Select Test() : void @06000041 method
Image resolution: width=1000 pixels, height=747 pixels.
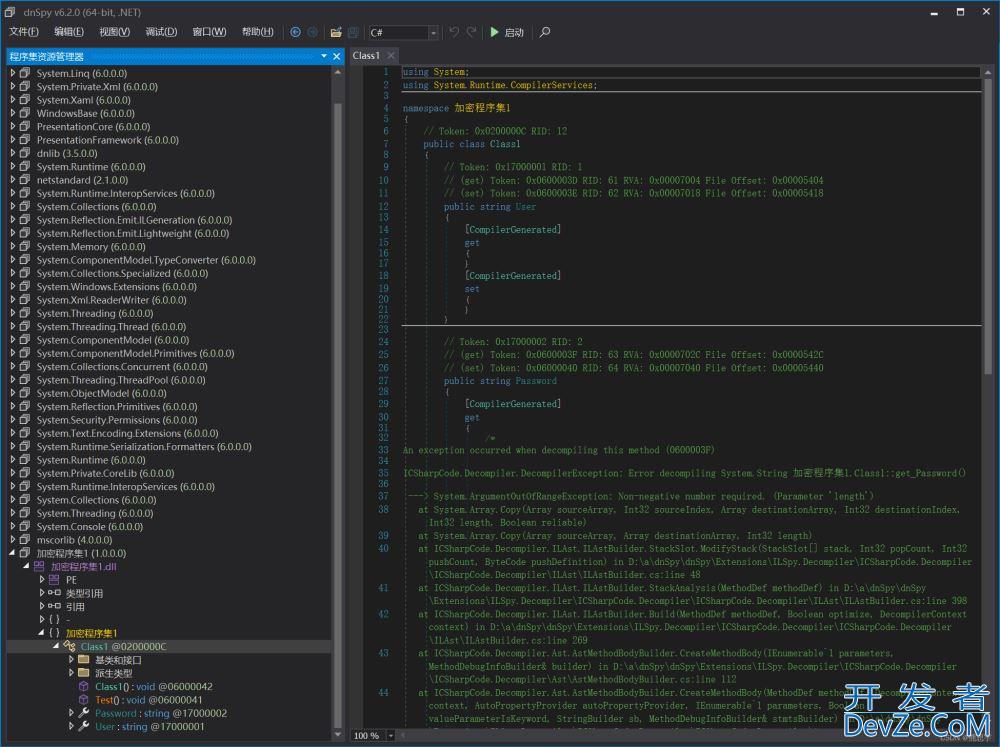pyautogui.click(x=149, y=700)
